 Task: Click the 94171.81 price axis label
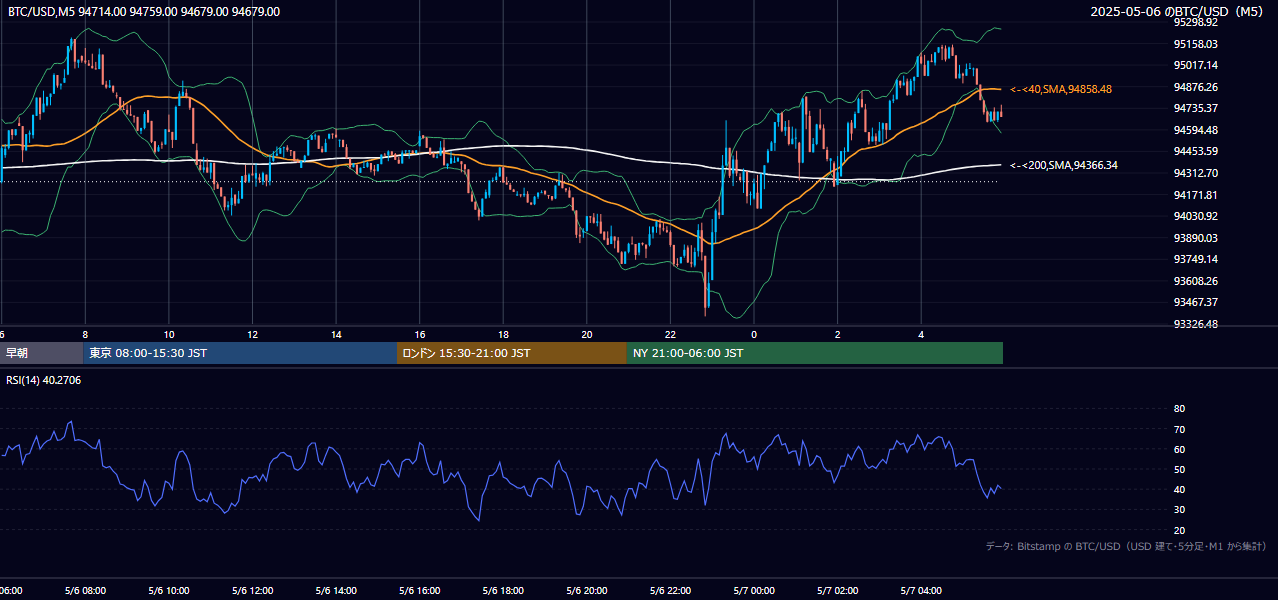pyautogui.click(x=1195, y=195)
